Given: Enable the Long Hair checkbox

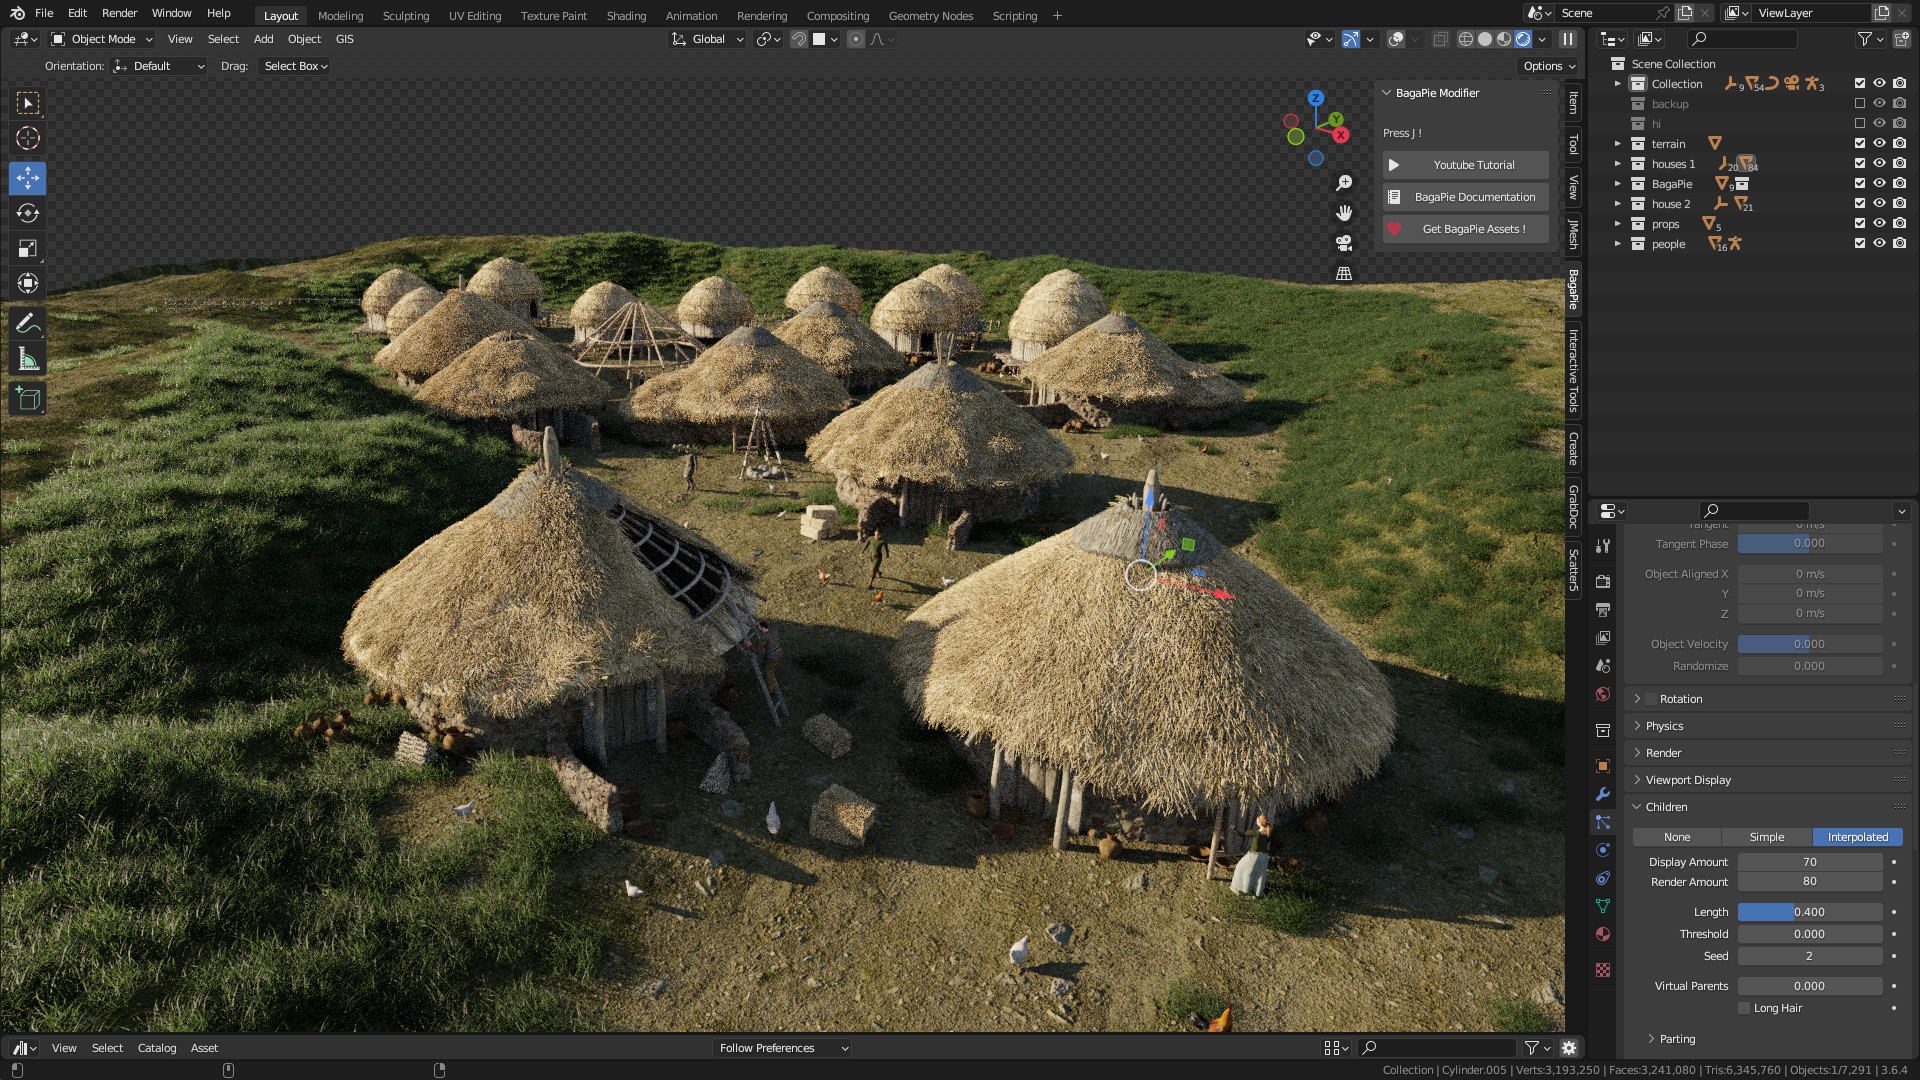Looking at the screenshot, I should tap(1744, 1008).
